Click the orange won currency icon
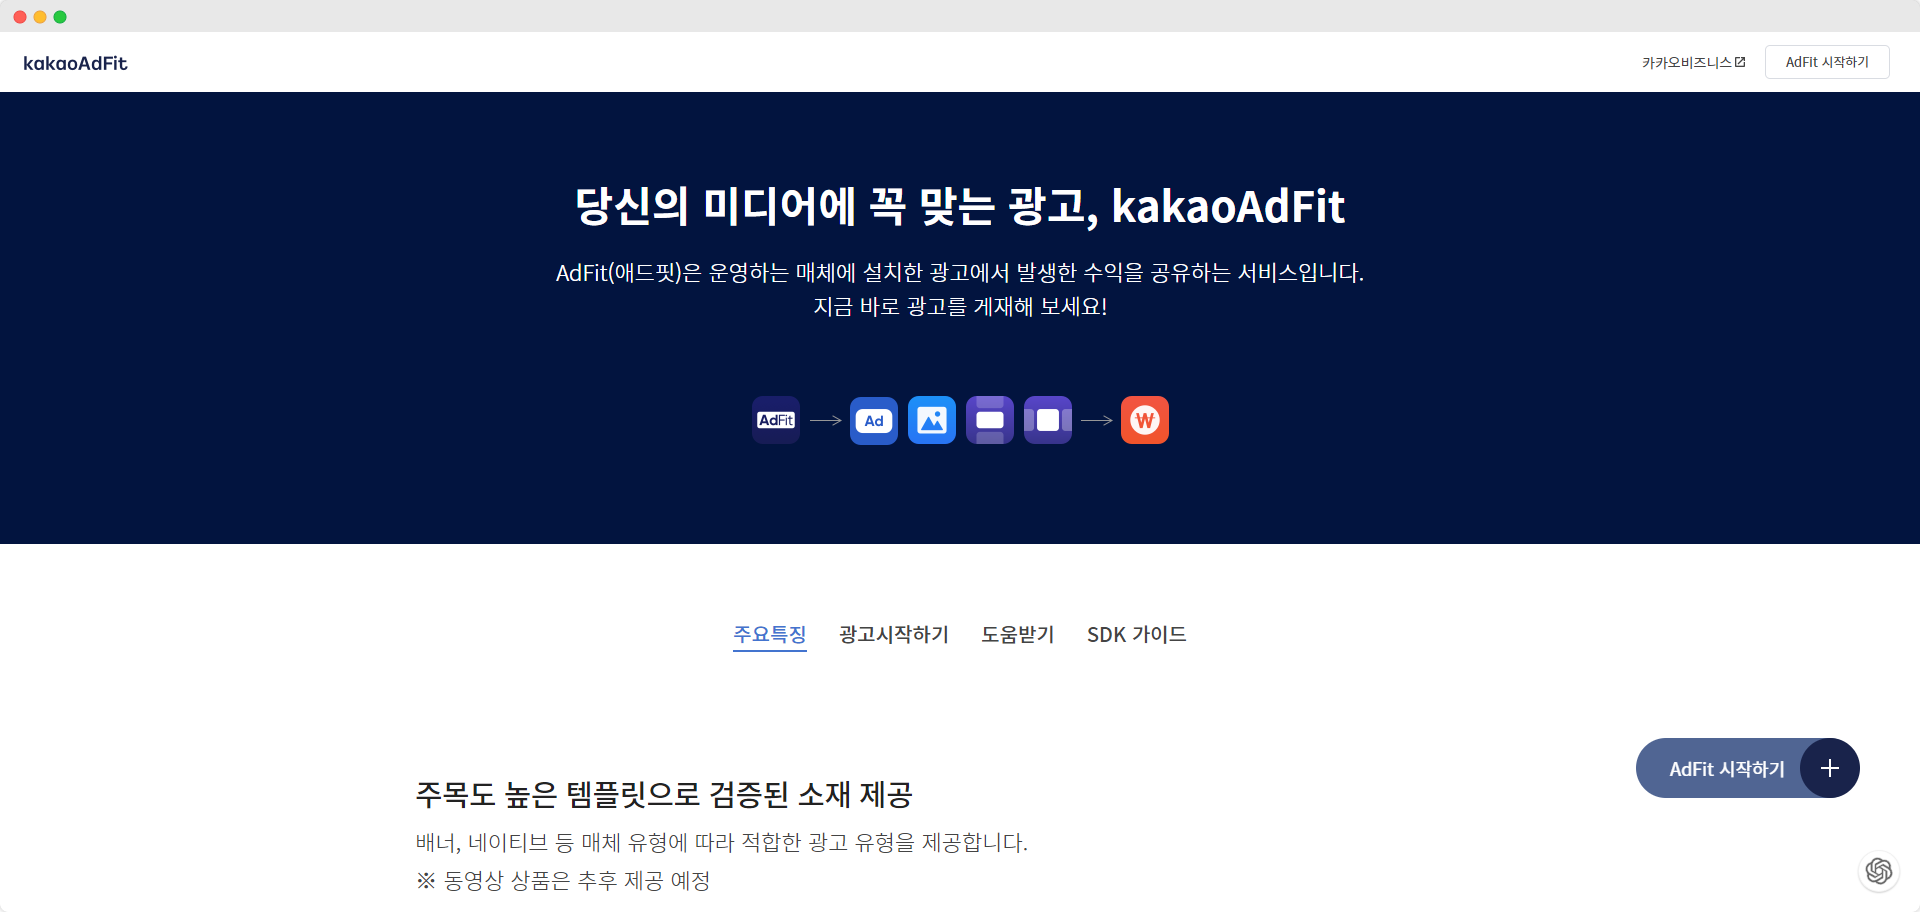 [1145, 420]
